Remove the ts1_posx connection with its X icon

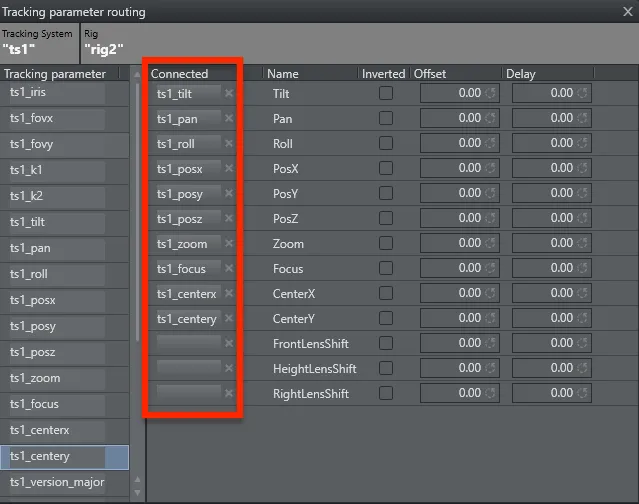tap(229, 168)
